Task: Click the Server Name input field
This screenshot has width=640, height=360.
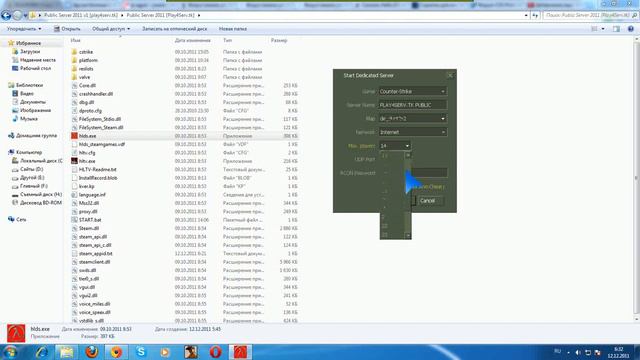Action: [x=412, y=105]
